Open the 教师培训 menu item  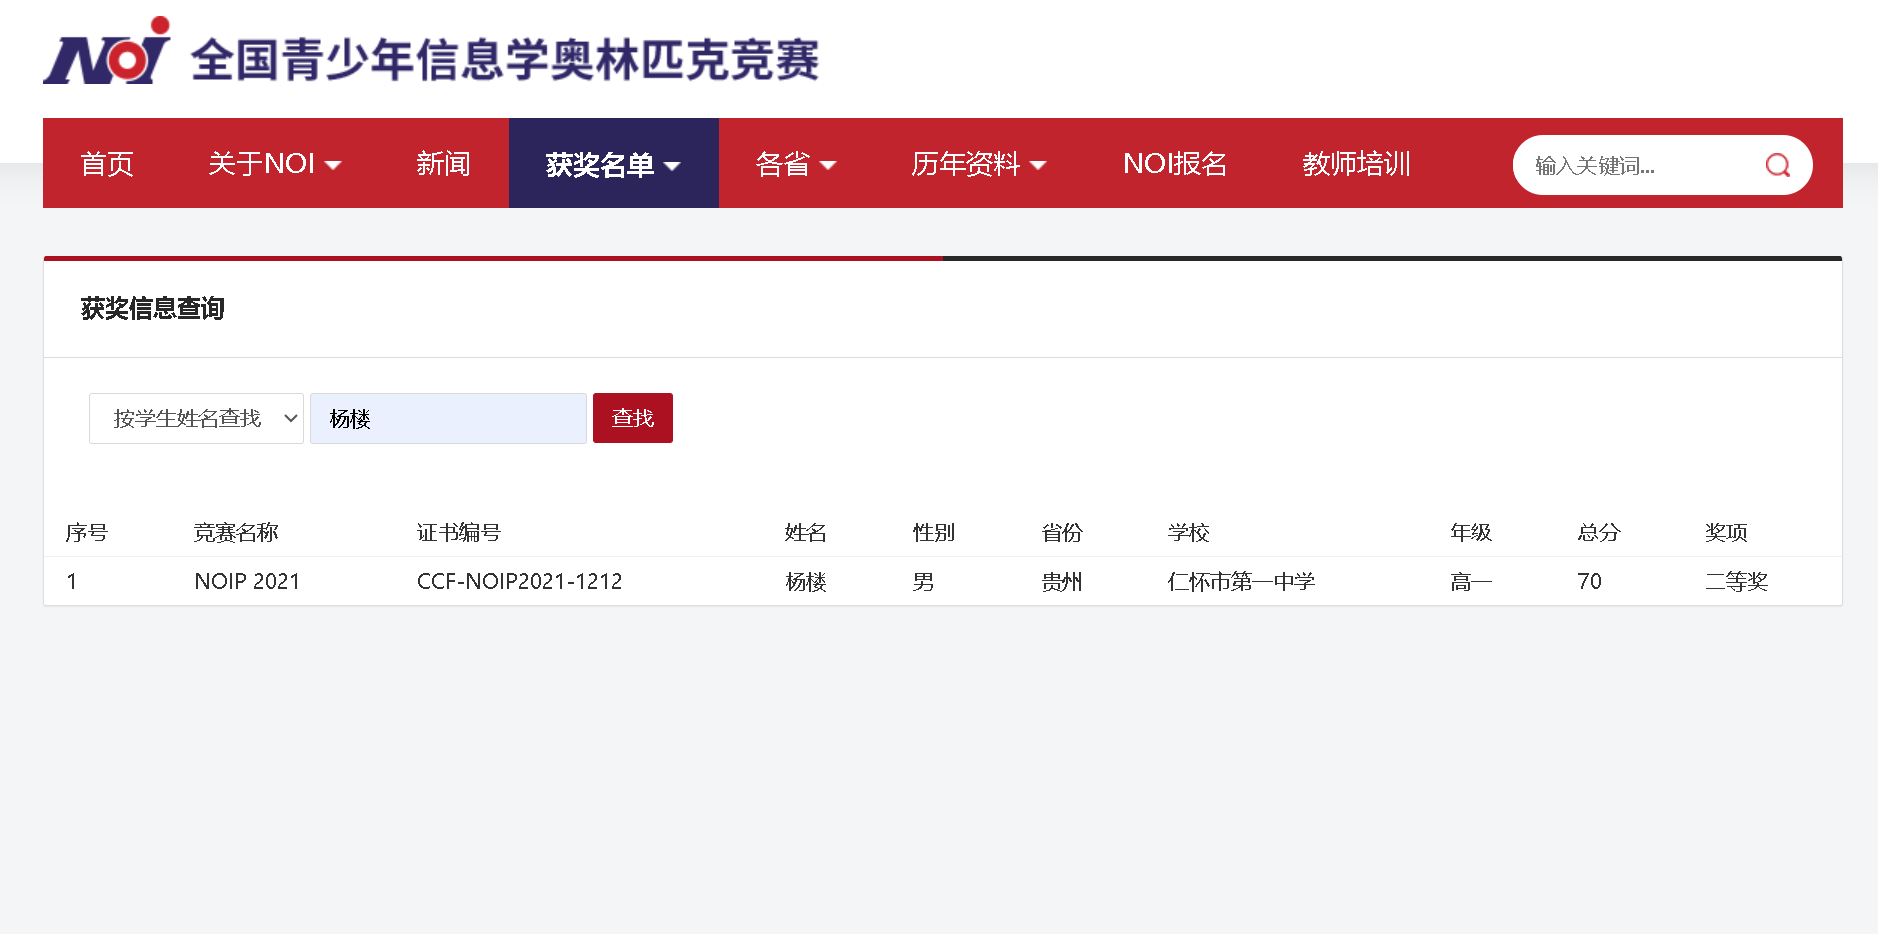click(x=1357, y=164)
